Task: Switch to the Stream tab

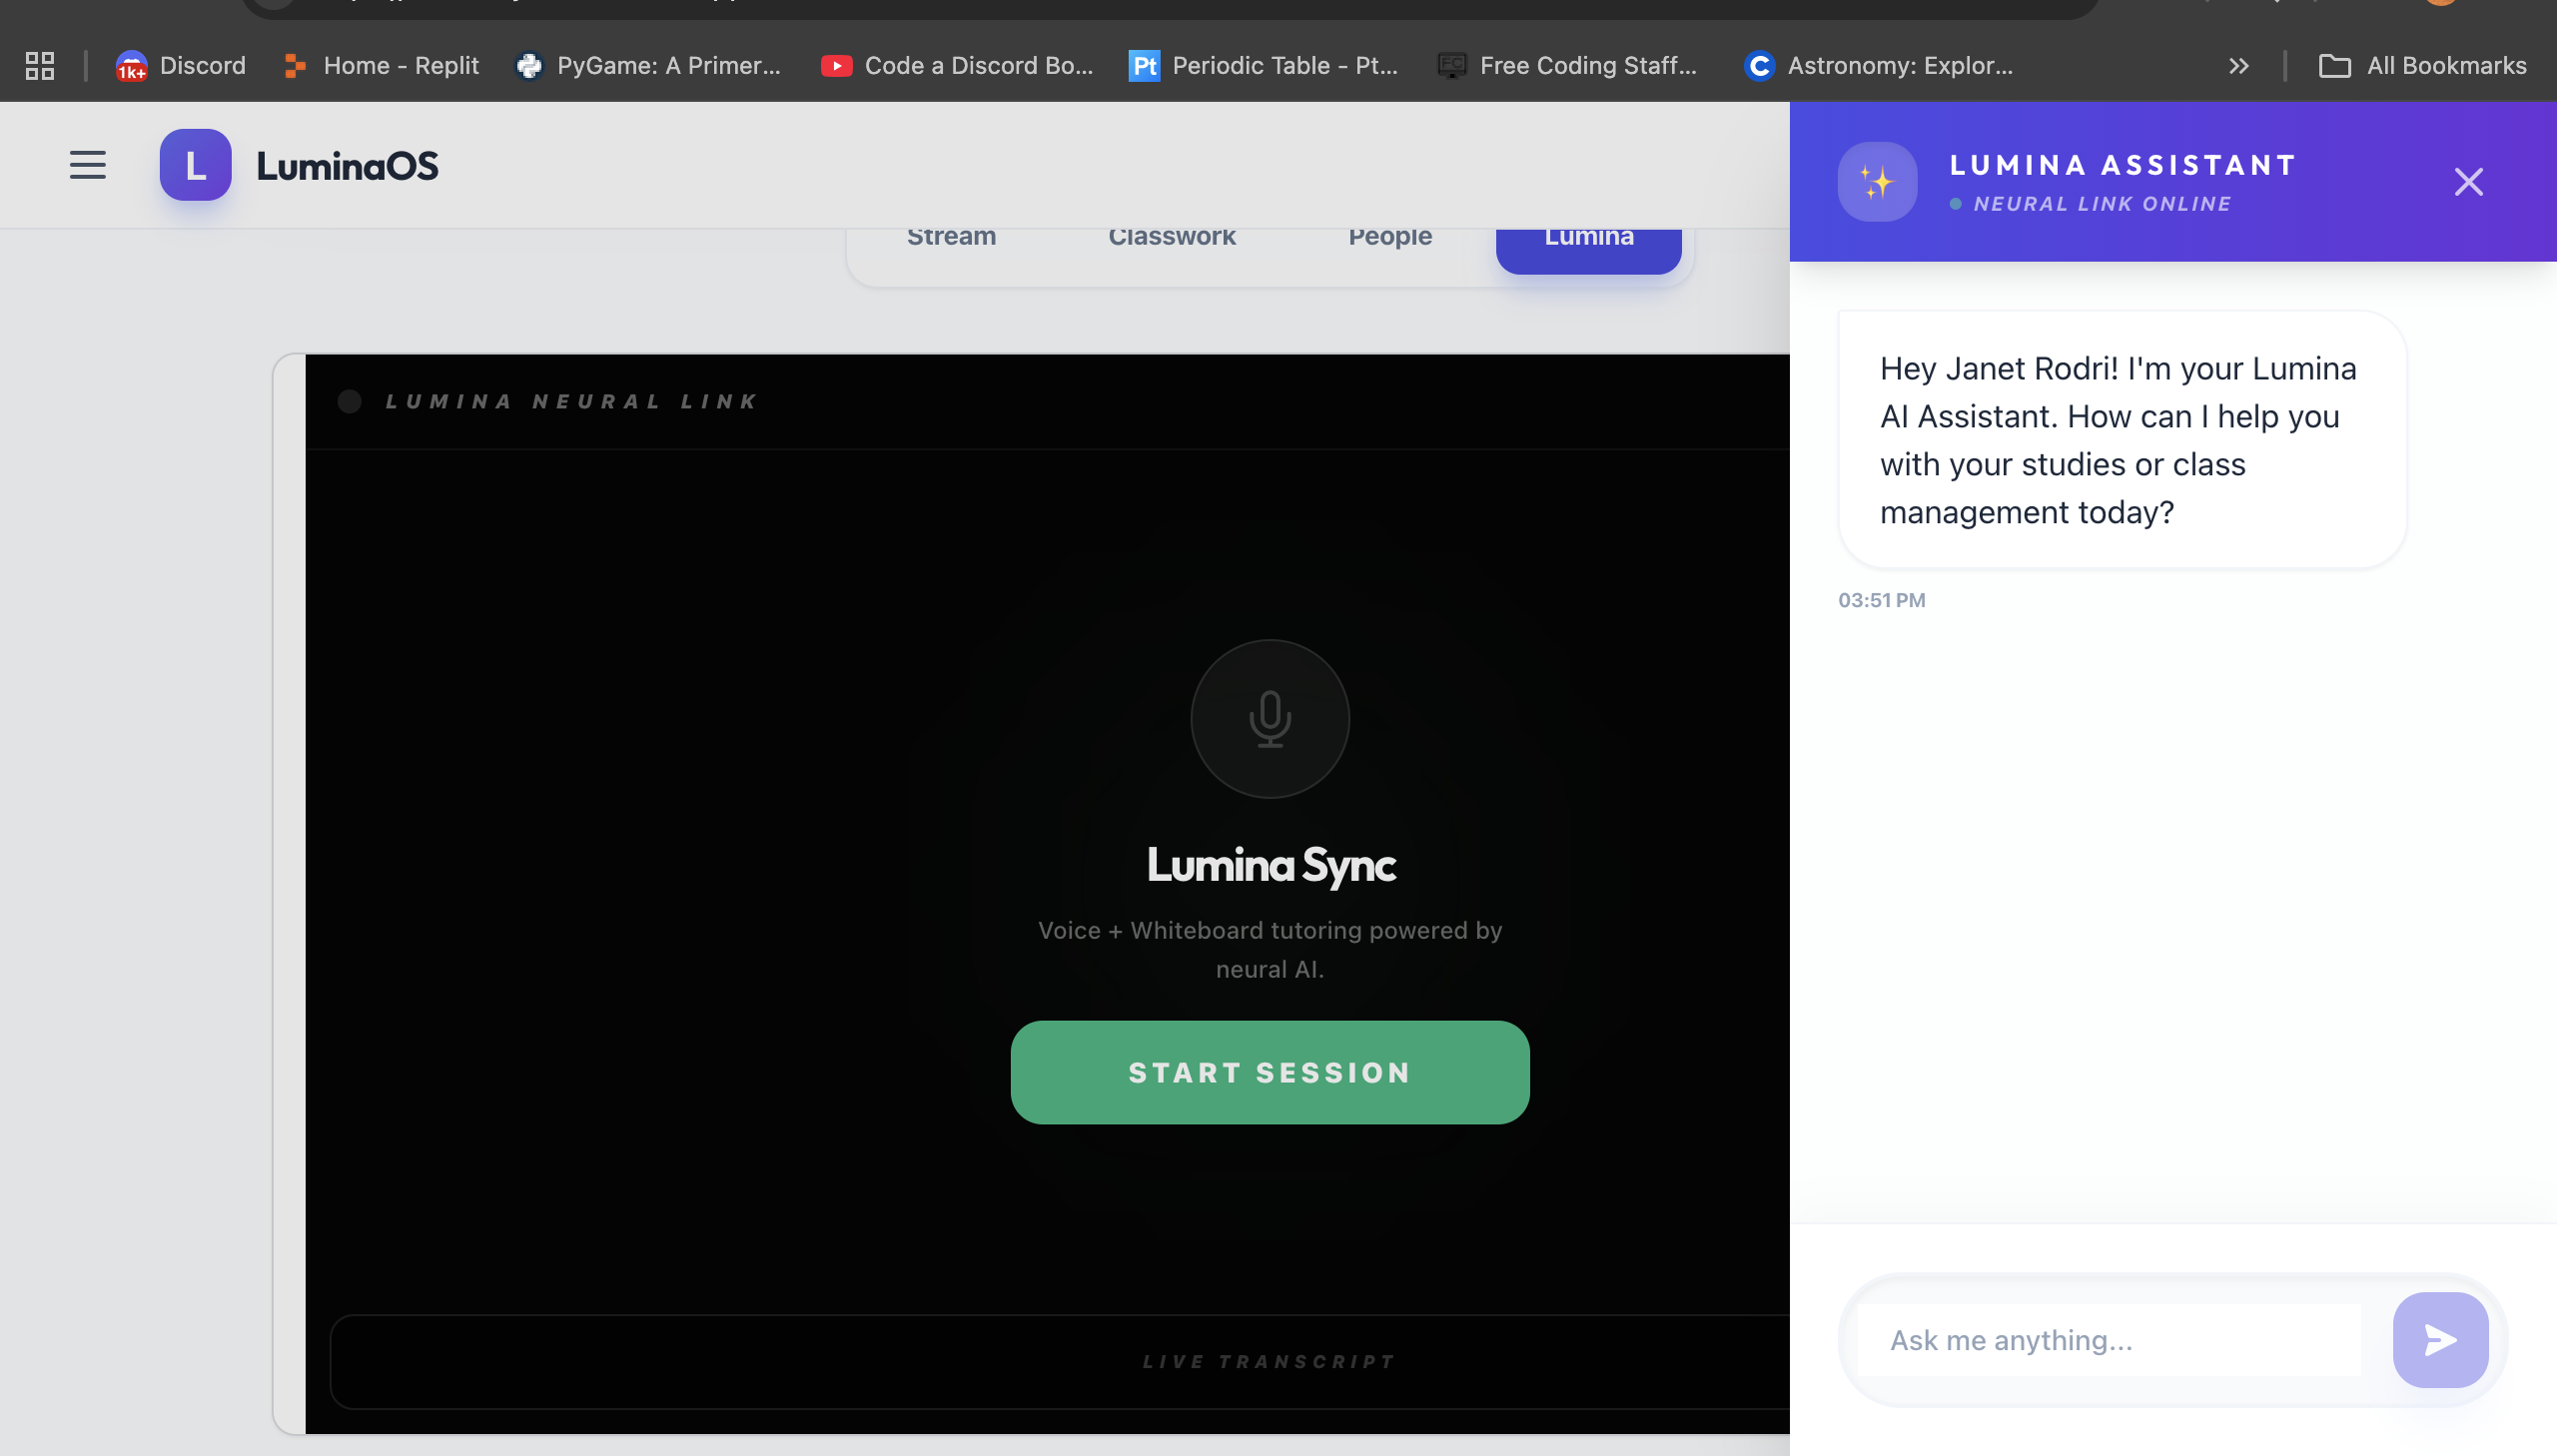Action: (951, 238)
